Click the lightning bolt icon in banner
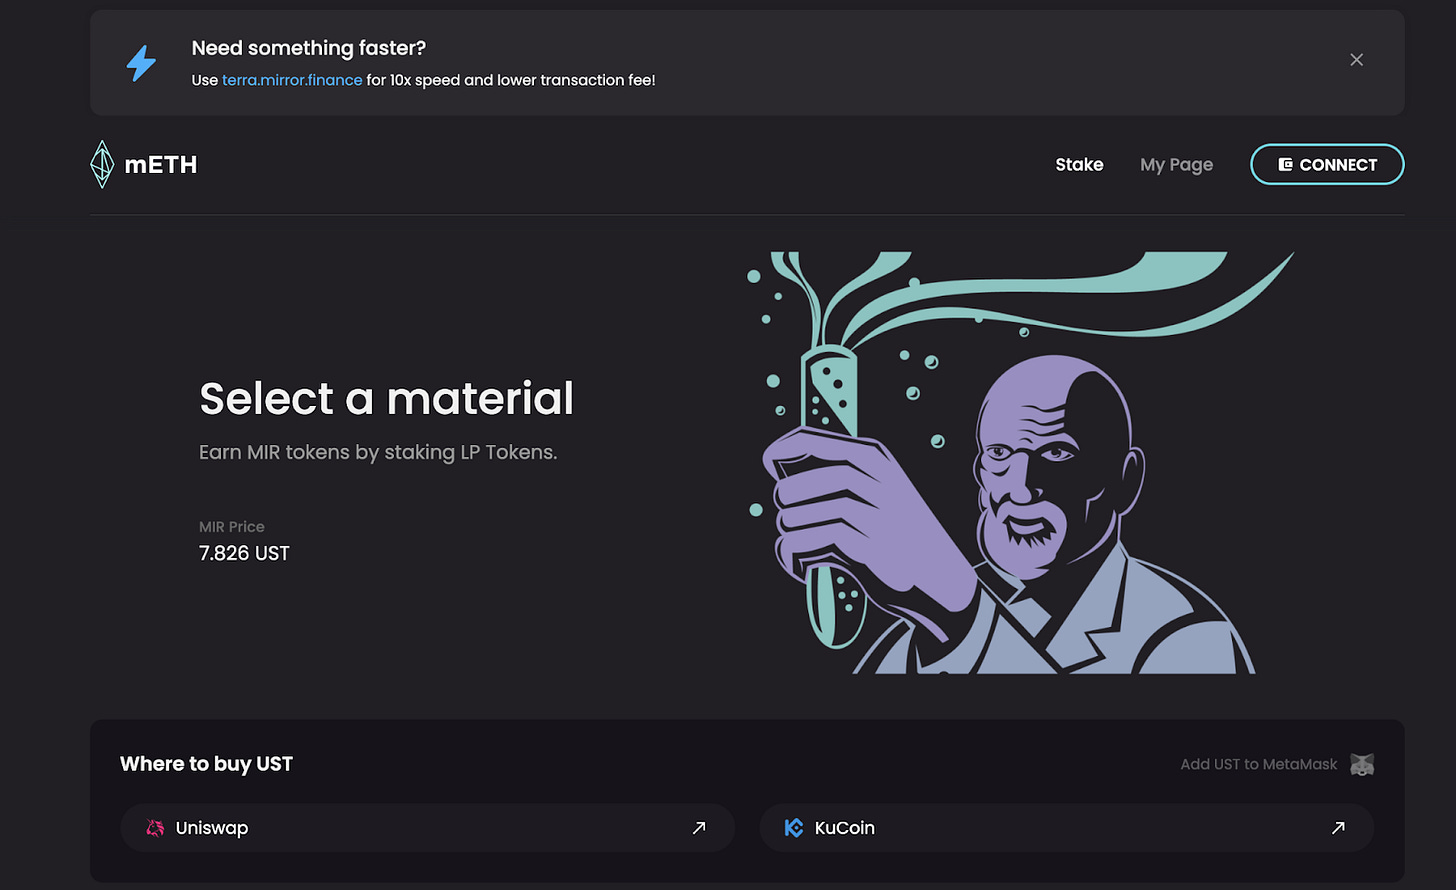 click(141, 63)
